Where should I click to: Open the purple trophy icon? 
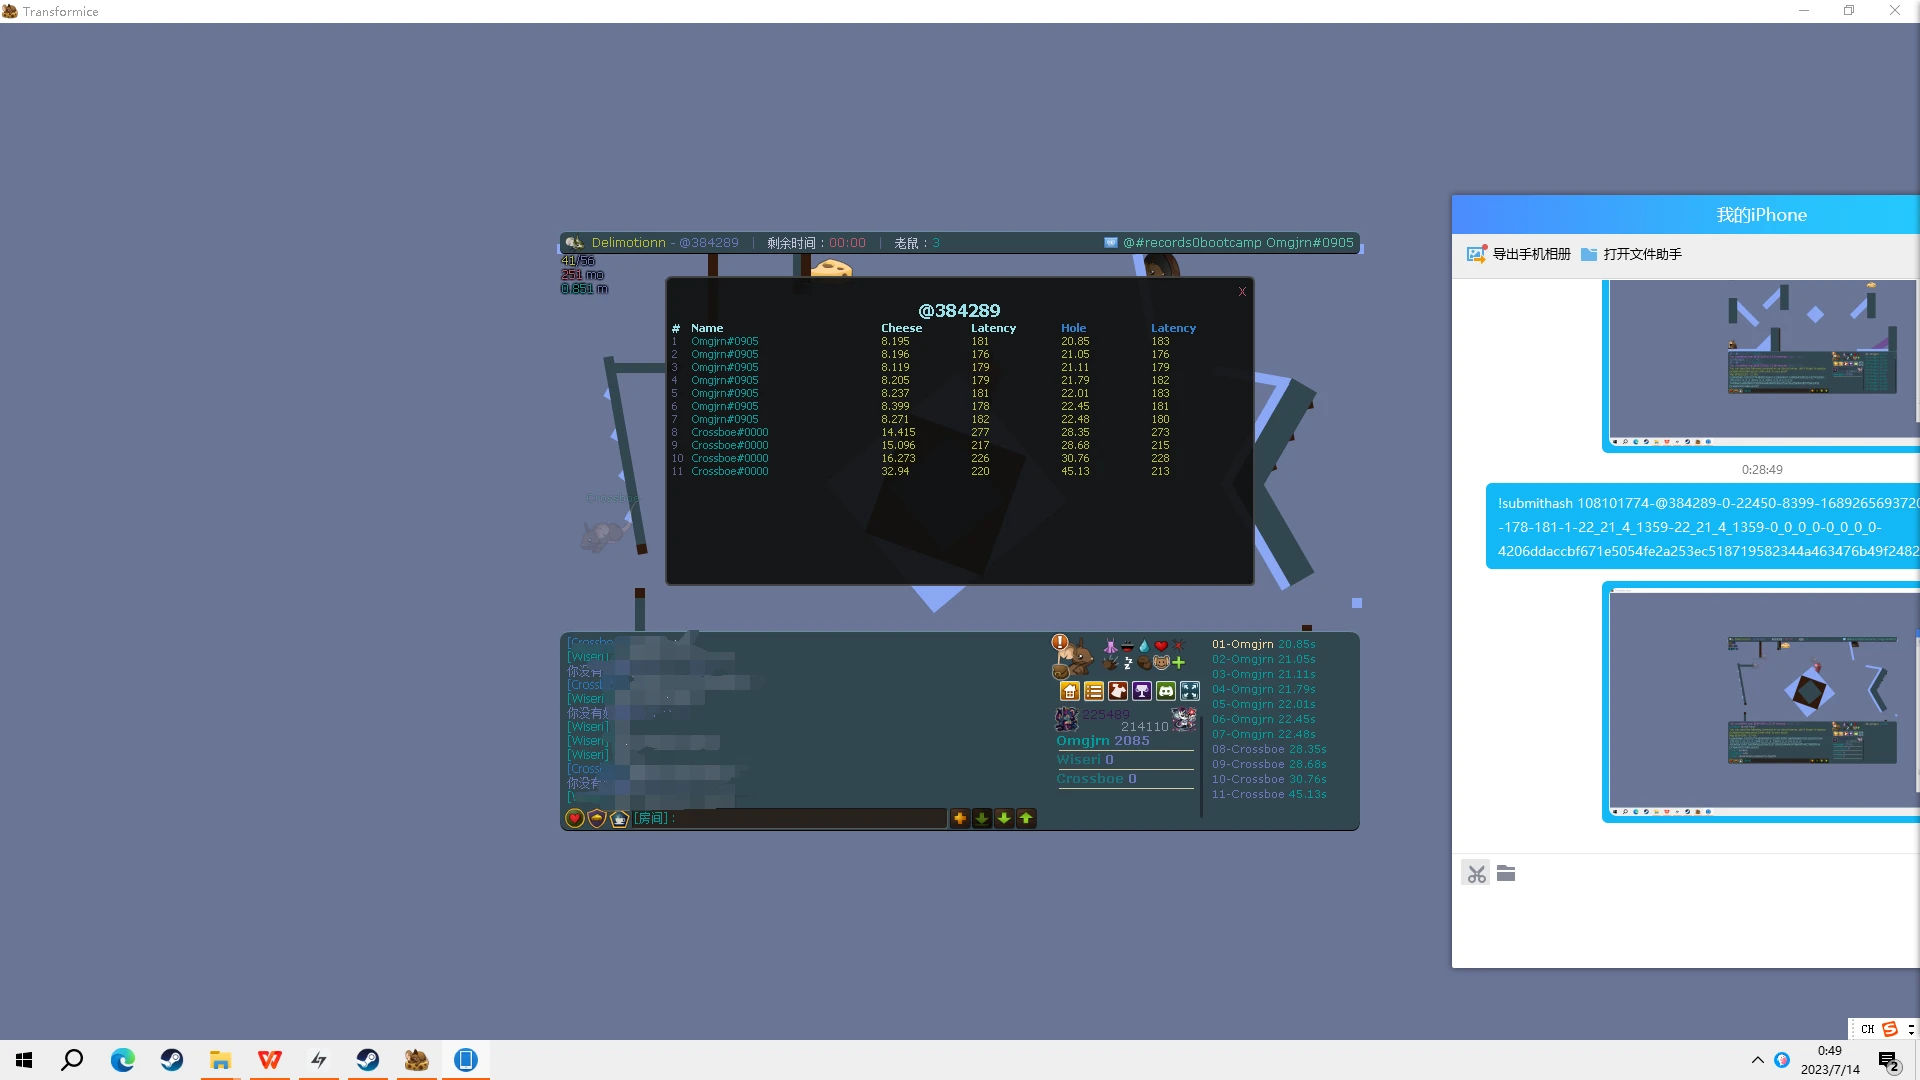point(1142,691)
